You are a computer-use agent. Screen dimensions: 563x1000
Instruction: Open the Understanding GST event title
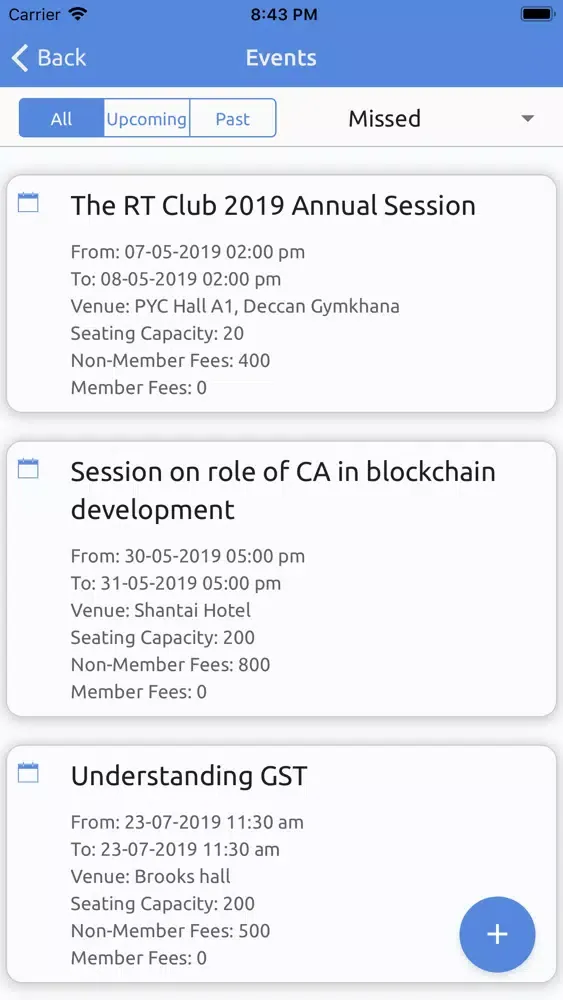(x=189, y=776)
